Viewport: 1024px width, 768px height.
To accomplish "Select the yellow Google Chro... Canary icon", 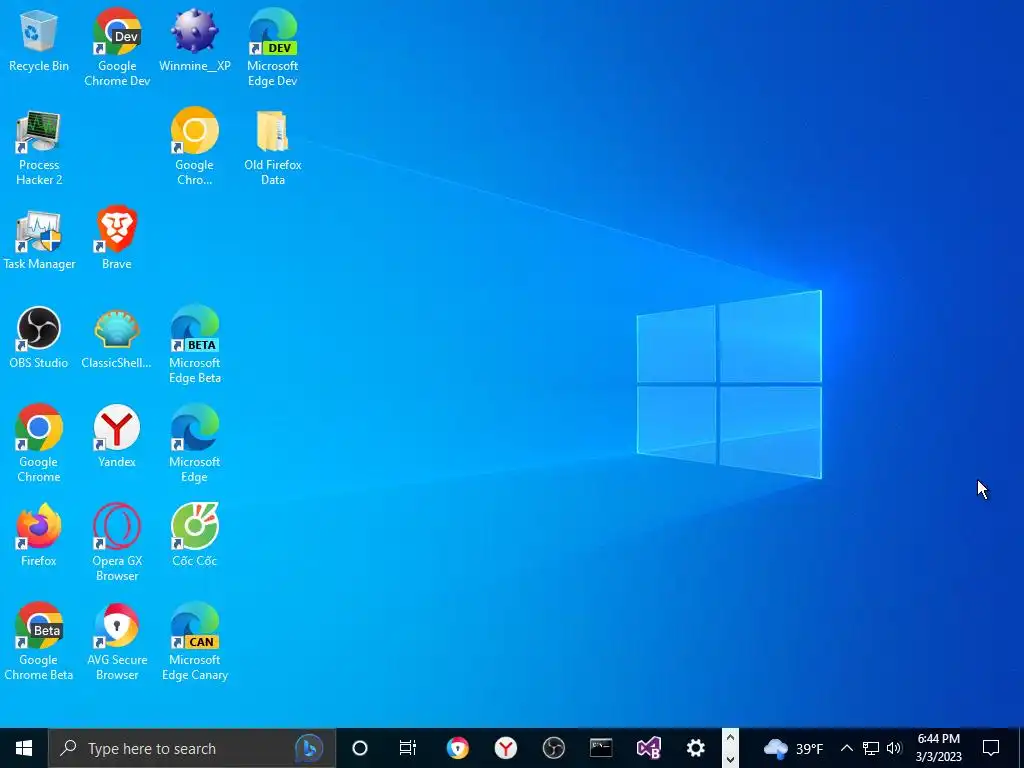I will pos(195,146).
